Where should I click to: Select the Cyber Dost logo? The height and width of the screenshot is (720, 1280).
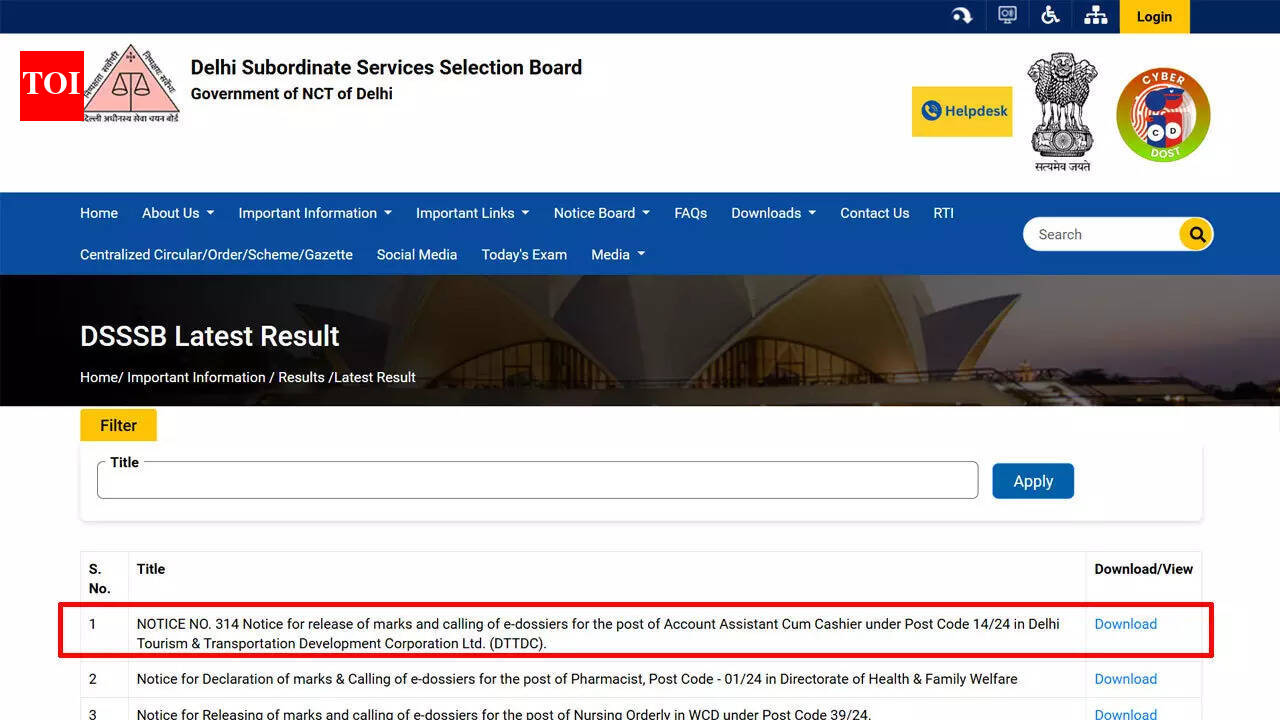1163,114
